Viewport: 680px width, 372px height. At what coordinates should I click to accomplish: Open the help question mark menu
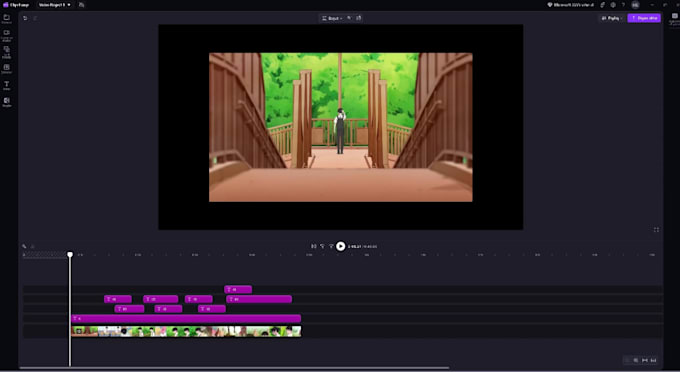coord(624,5)
